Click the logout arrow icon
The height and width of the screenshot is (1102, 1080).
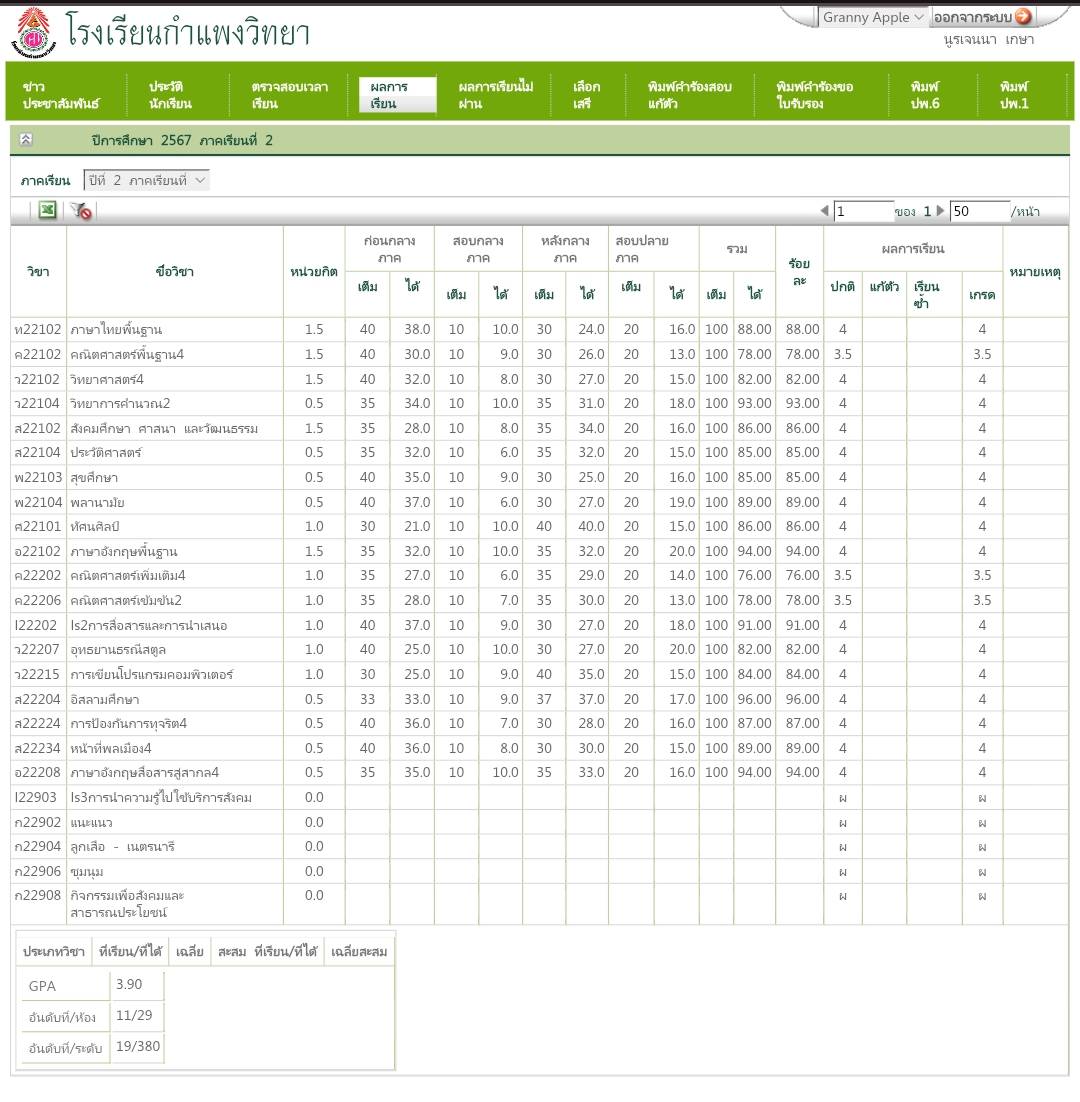1023,16
